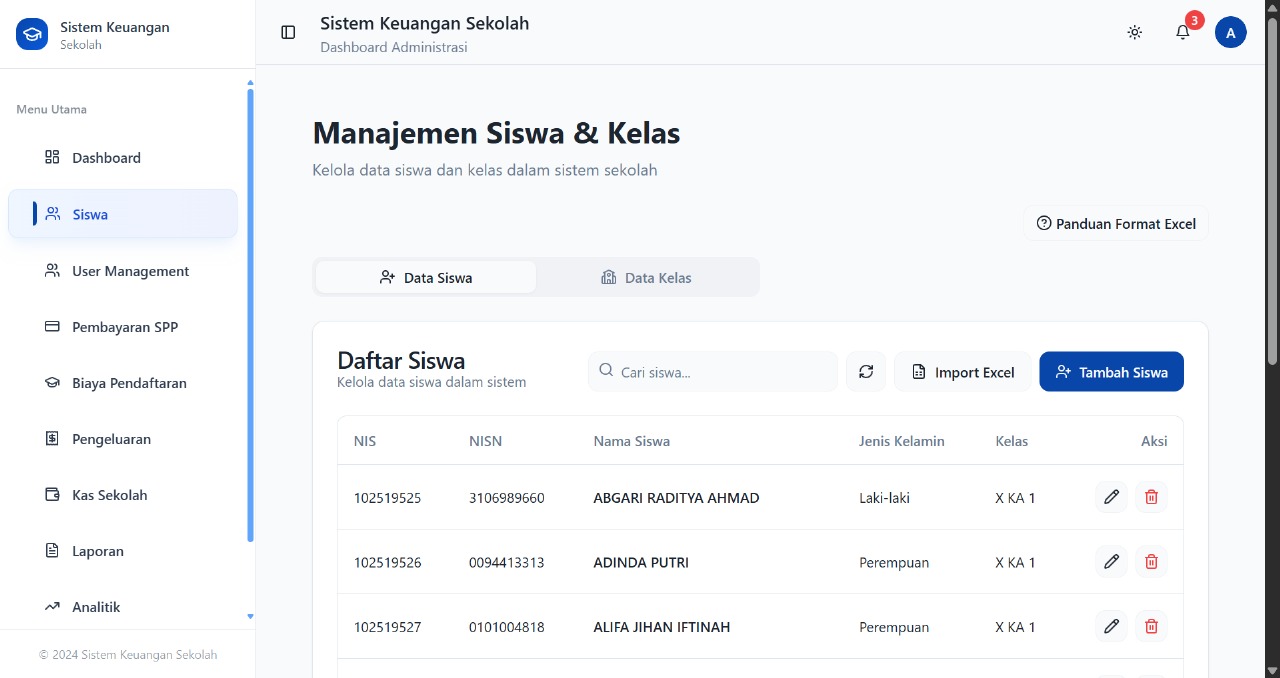Image resolution: width=1280 pixels, height=678 pixels.
Task: Delete ABGARI RADITYA AHMAD with trash icon
Action: [1151, 497]
